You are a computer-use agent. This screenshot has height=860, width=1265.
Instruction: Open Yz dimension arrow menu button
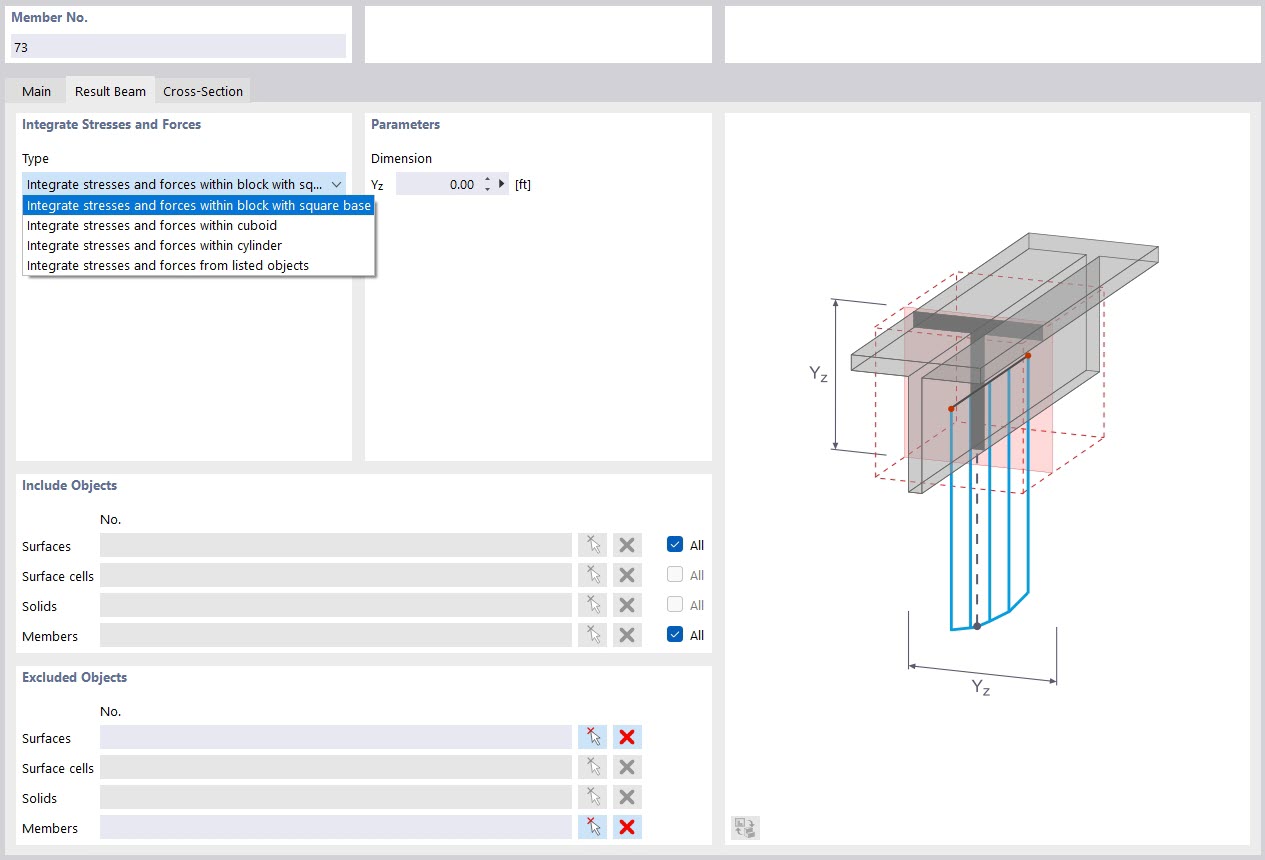pyautogui.click(x=502, y=184)
